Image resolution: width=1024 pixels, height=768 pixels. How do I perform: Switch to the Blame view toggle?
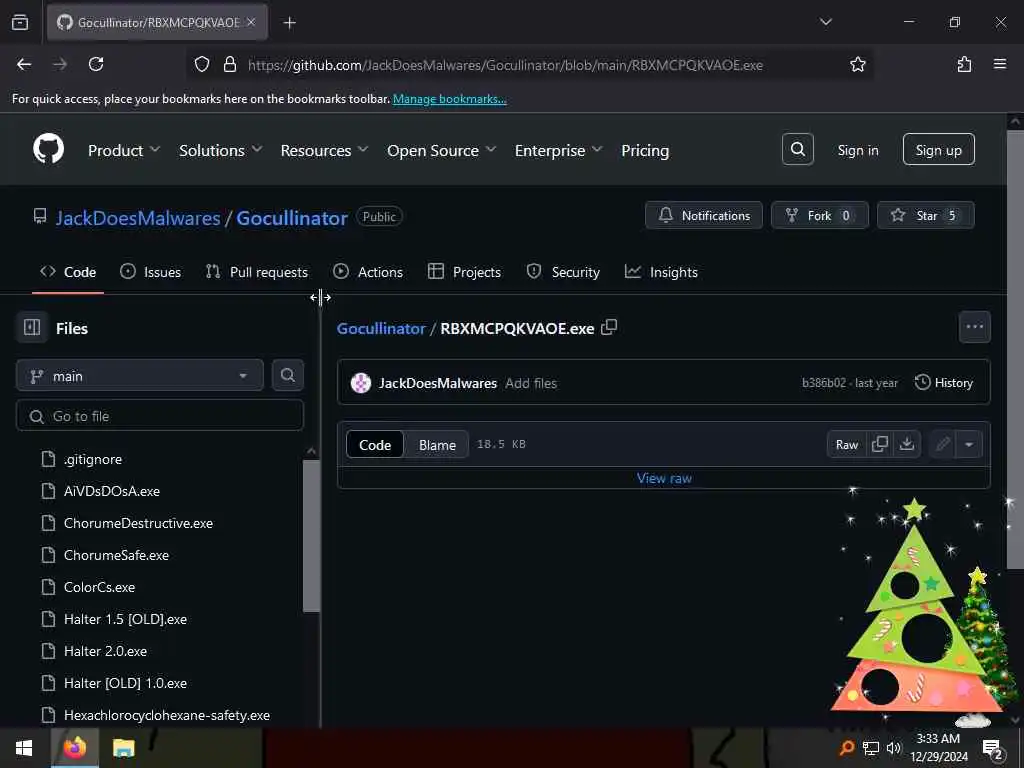(437, 445)
